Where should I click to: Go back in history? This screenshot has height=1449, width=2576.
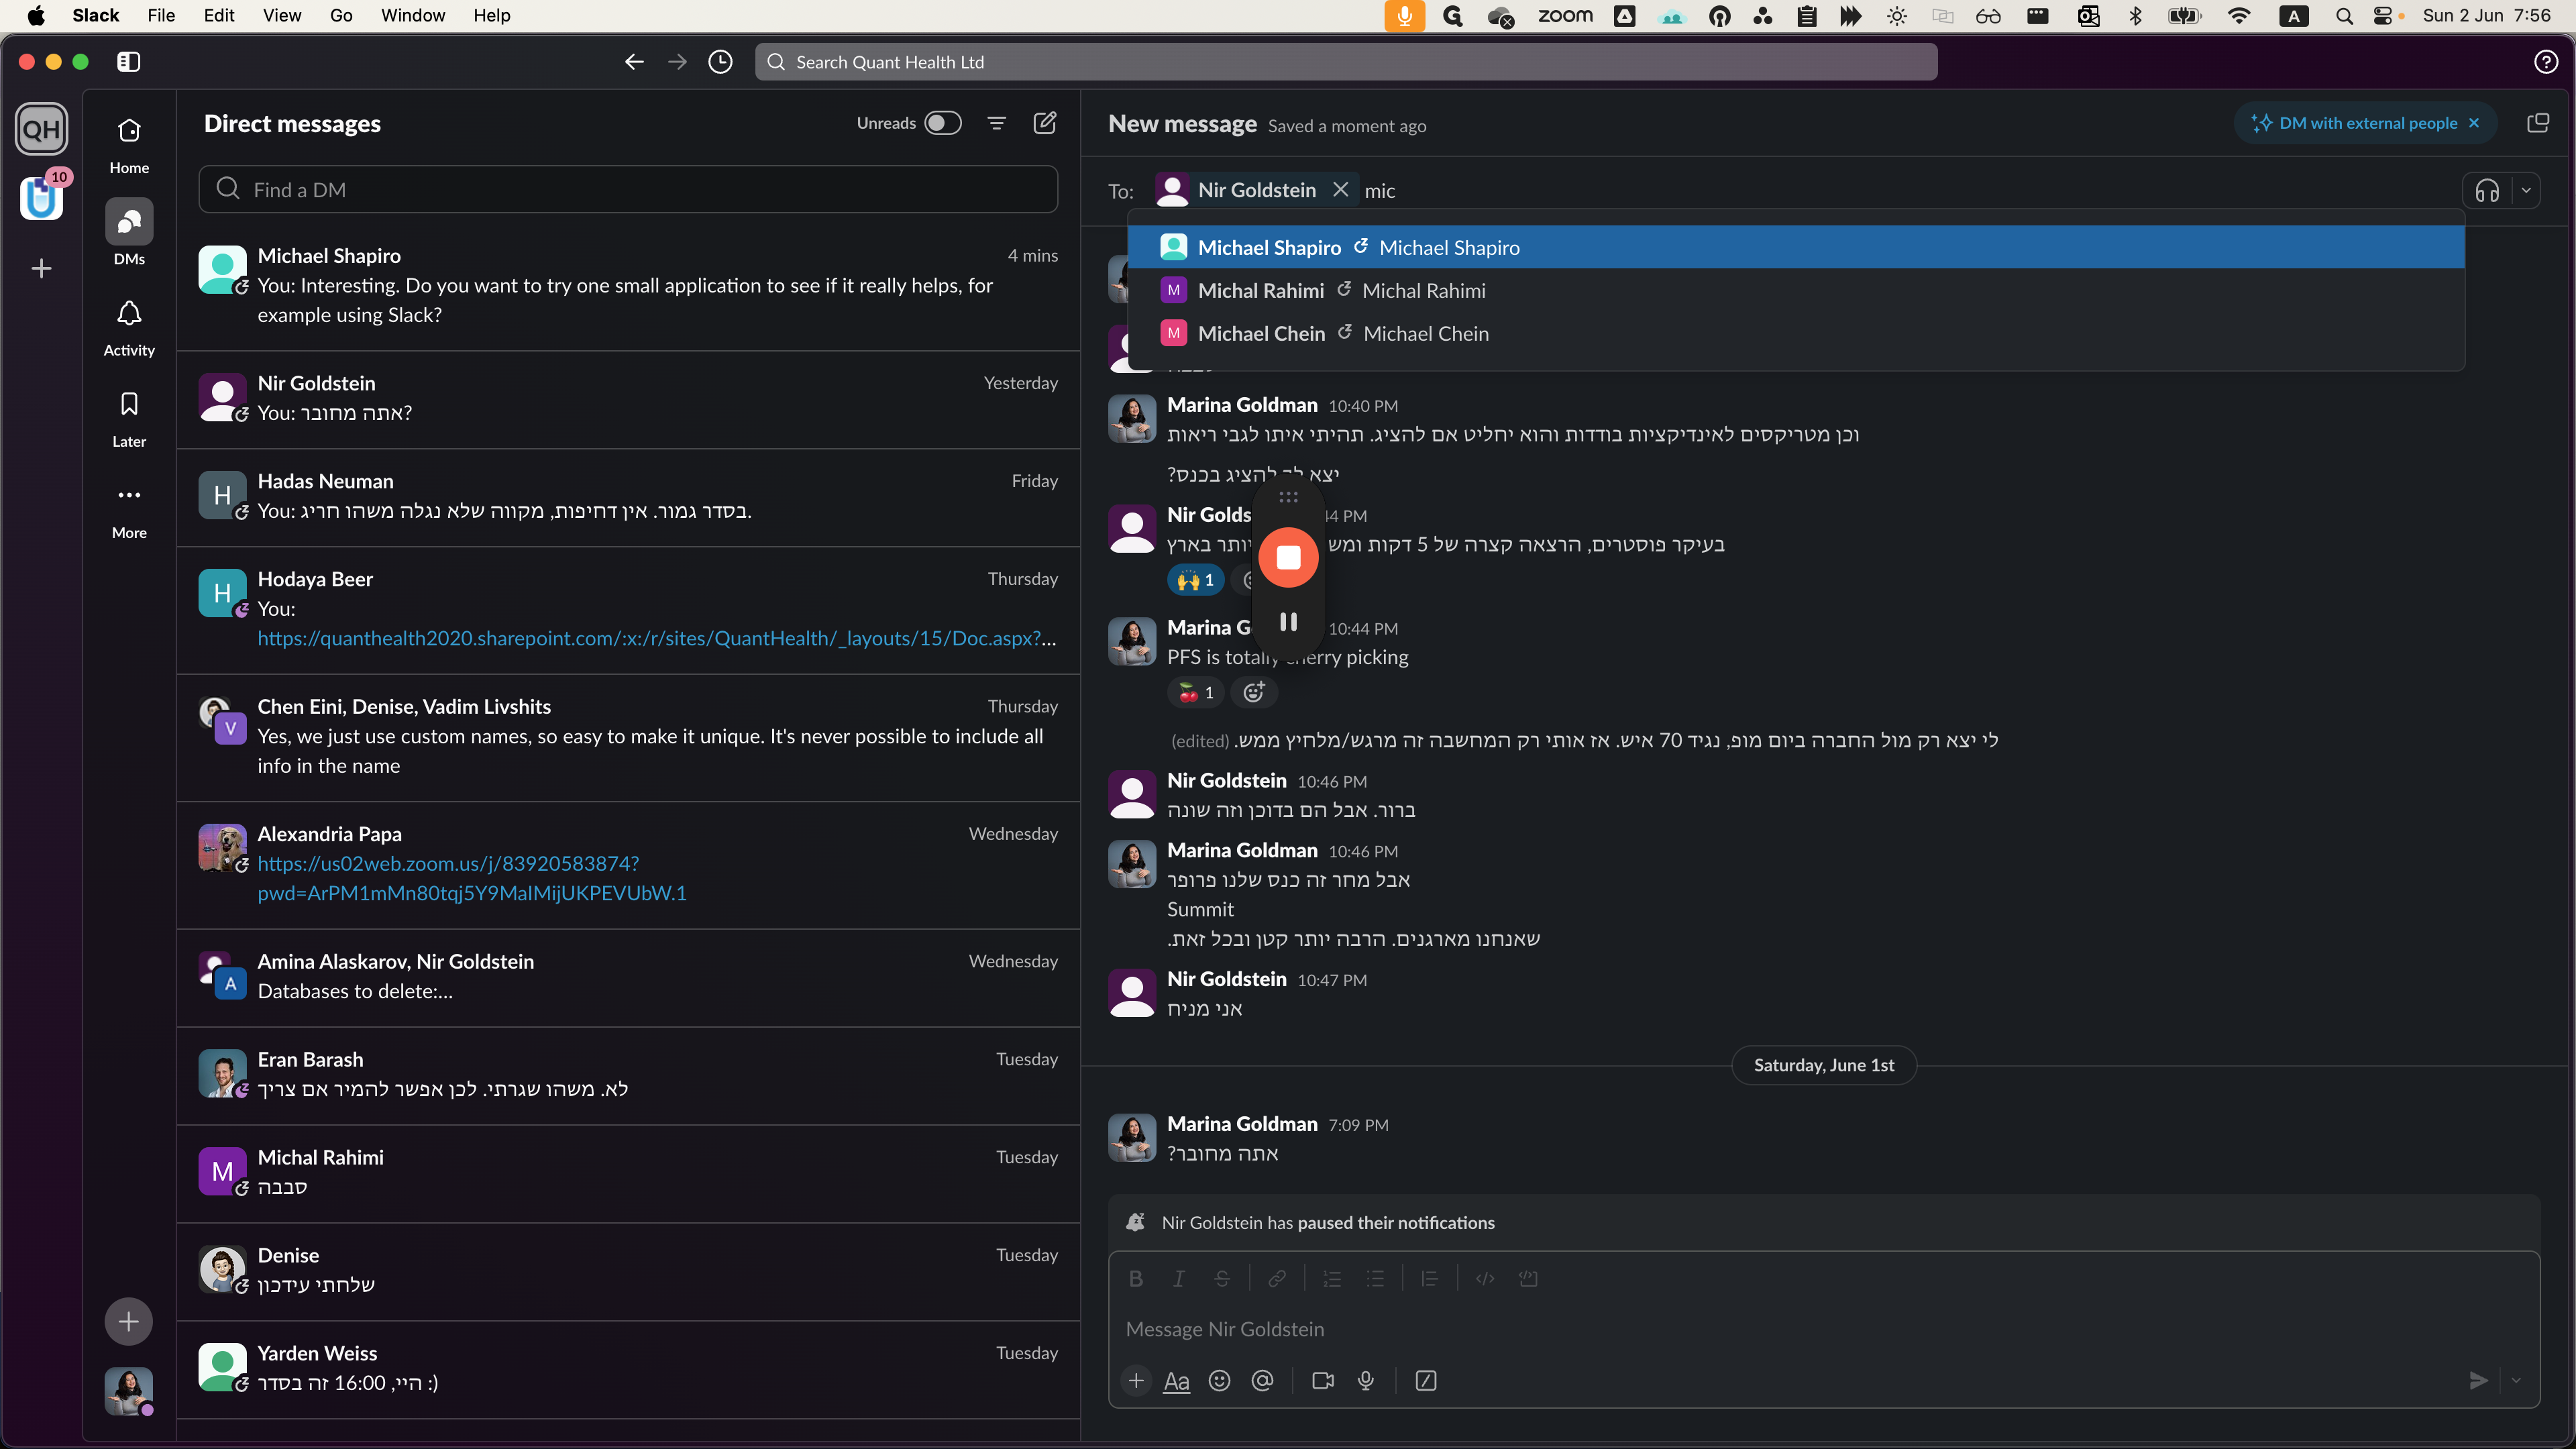(634, 62)
